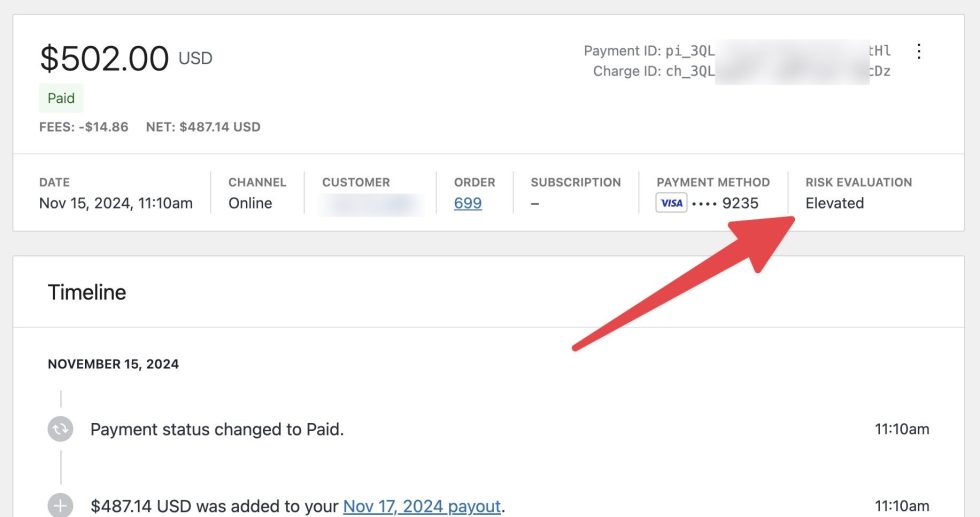Click the November 15, 2024 timeline date header
Image resolution: width=980 pixels, height=517 pixels.
pos(113,364)
